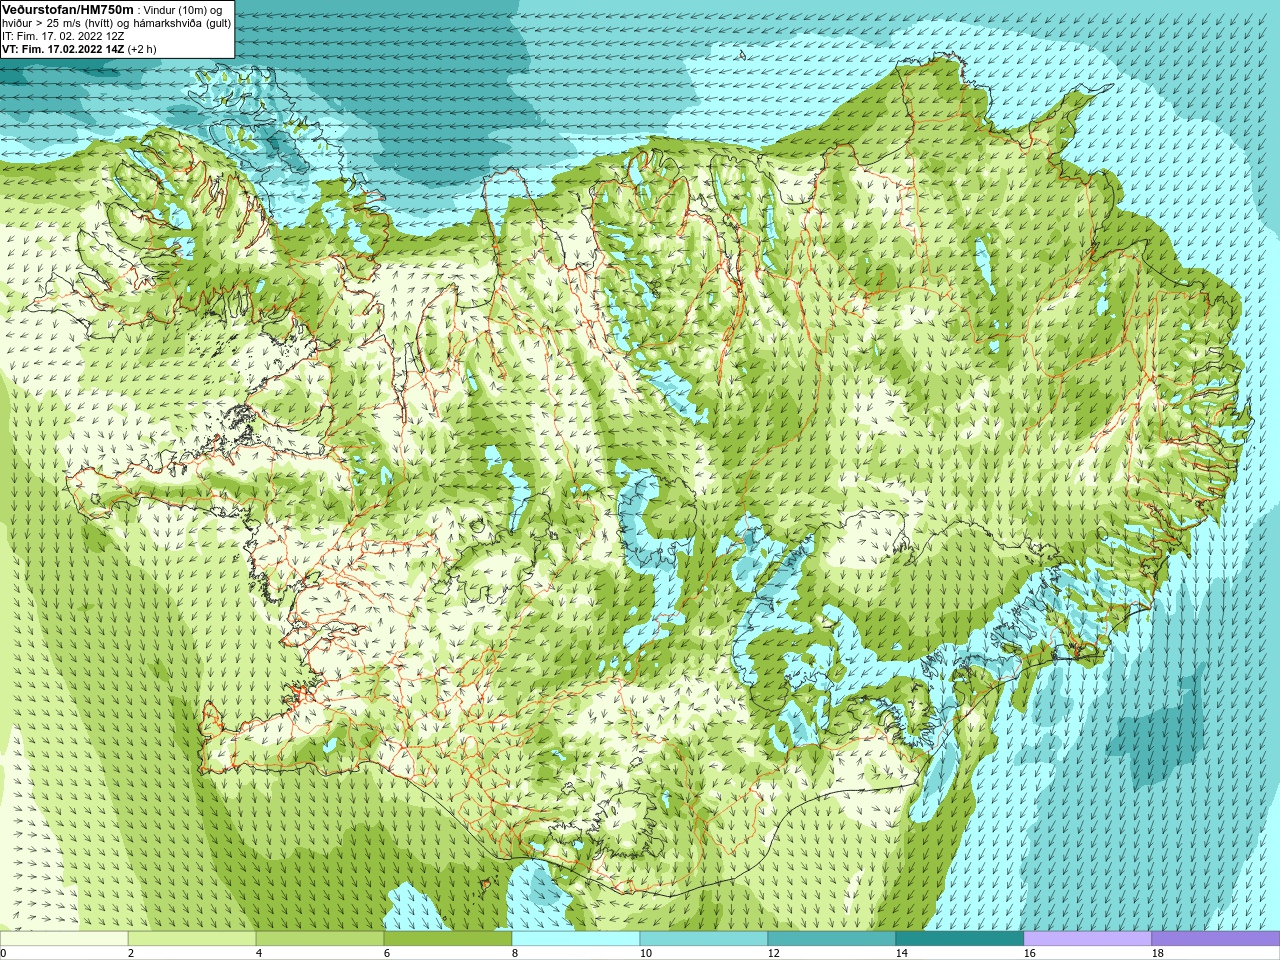Click the pale cyan 8–10 m/s legend swatch
1280x960 pixels.
point(576,939)
